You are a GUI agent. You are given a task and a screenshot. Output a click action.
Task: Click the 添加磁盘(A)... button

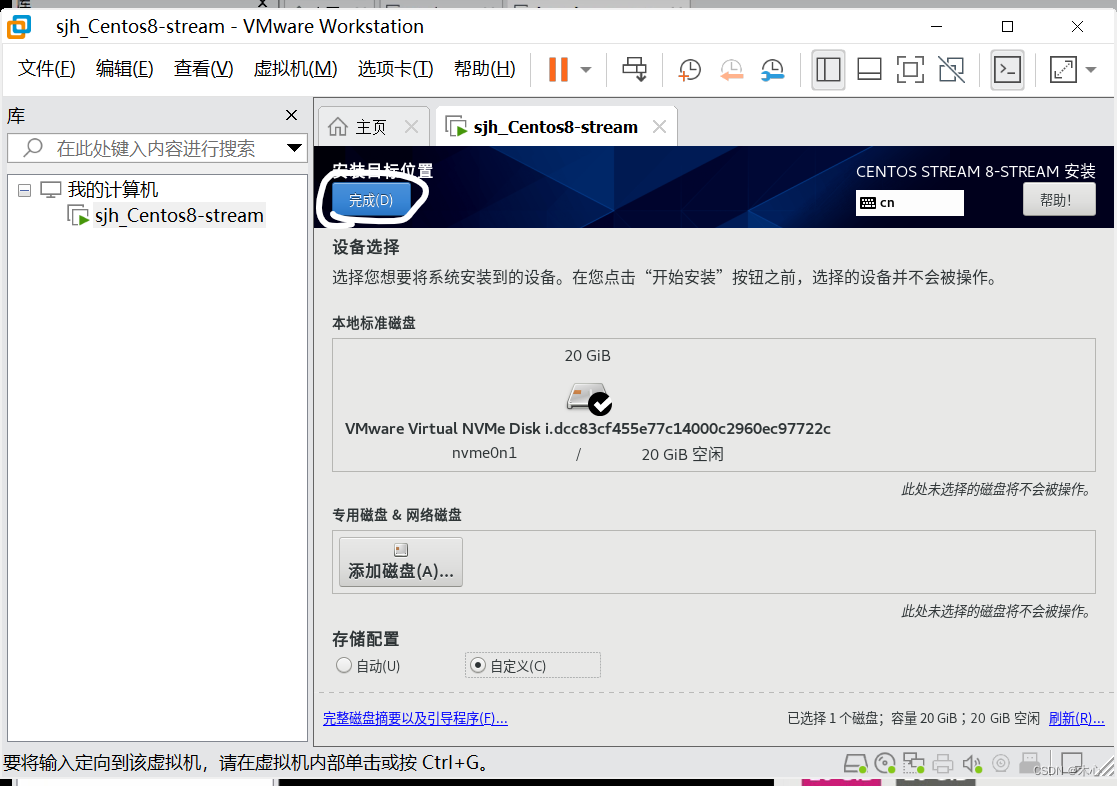[x=401, y=562]
